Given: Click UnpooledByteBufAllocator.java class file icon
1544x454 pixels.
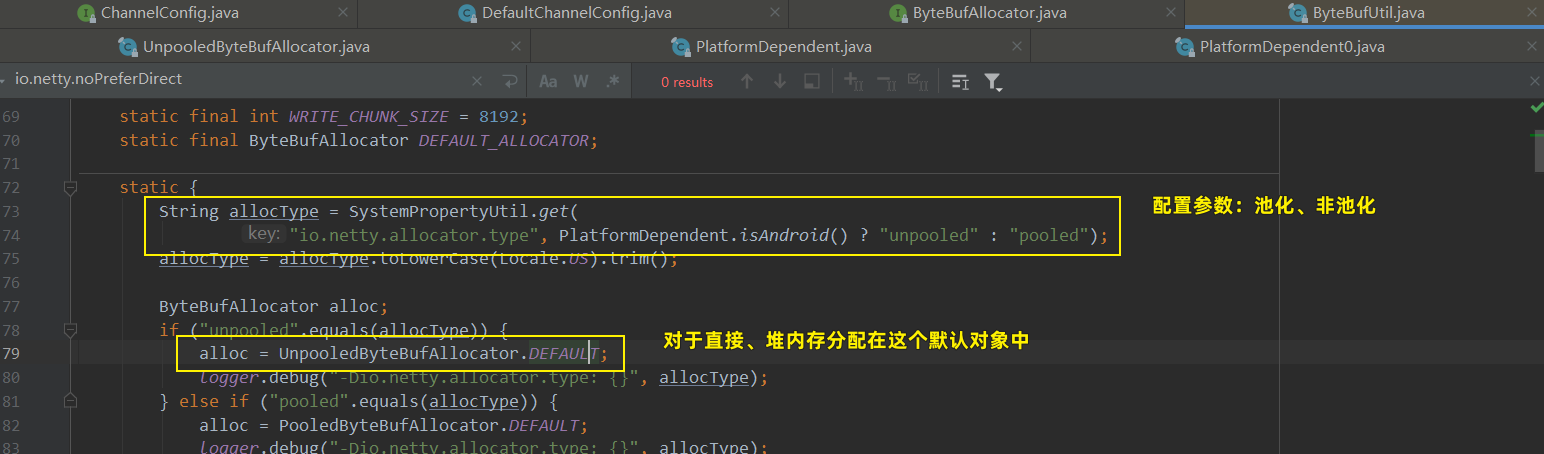Looking at the screenshot, I should click(128, 47).
